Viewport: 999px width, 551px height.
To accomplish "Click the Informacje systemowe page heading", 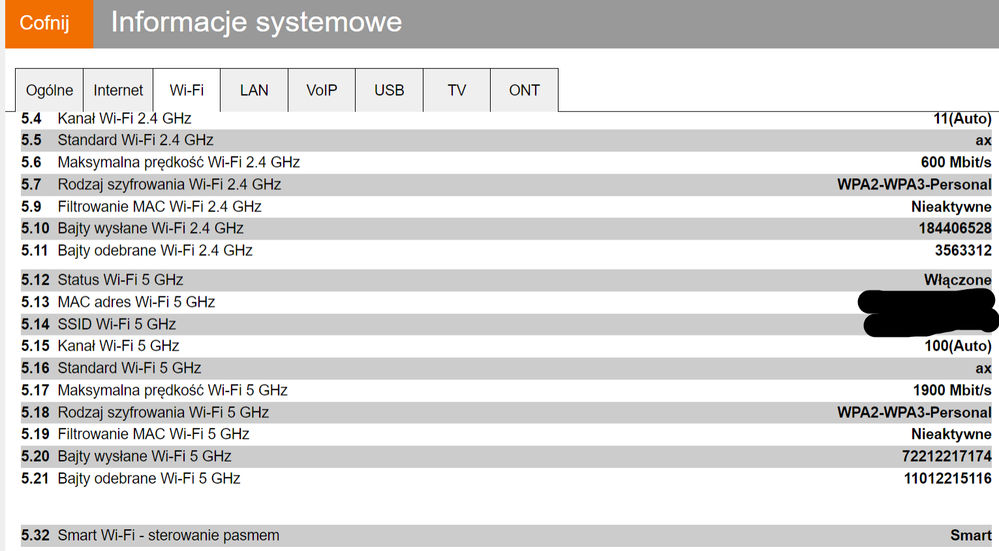I will coord(256,22).
